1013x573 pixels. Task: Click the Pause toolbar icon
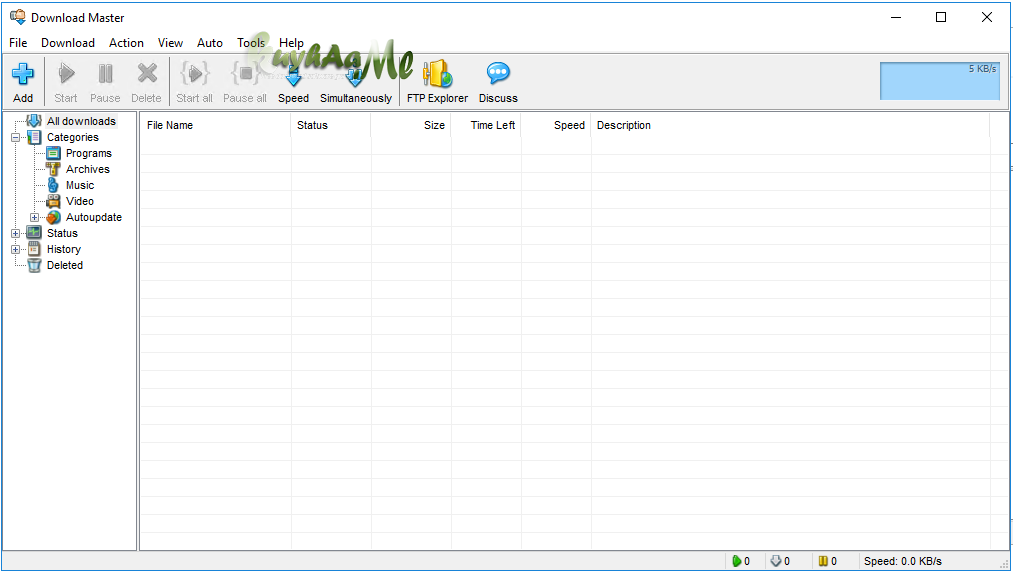pos(105,74)
